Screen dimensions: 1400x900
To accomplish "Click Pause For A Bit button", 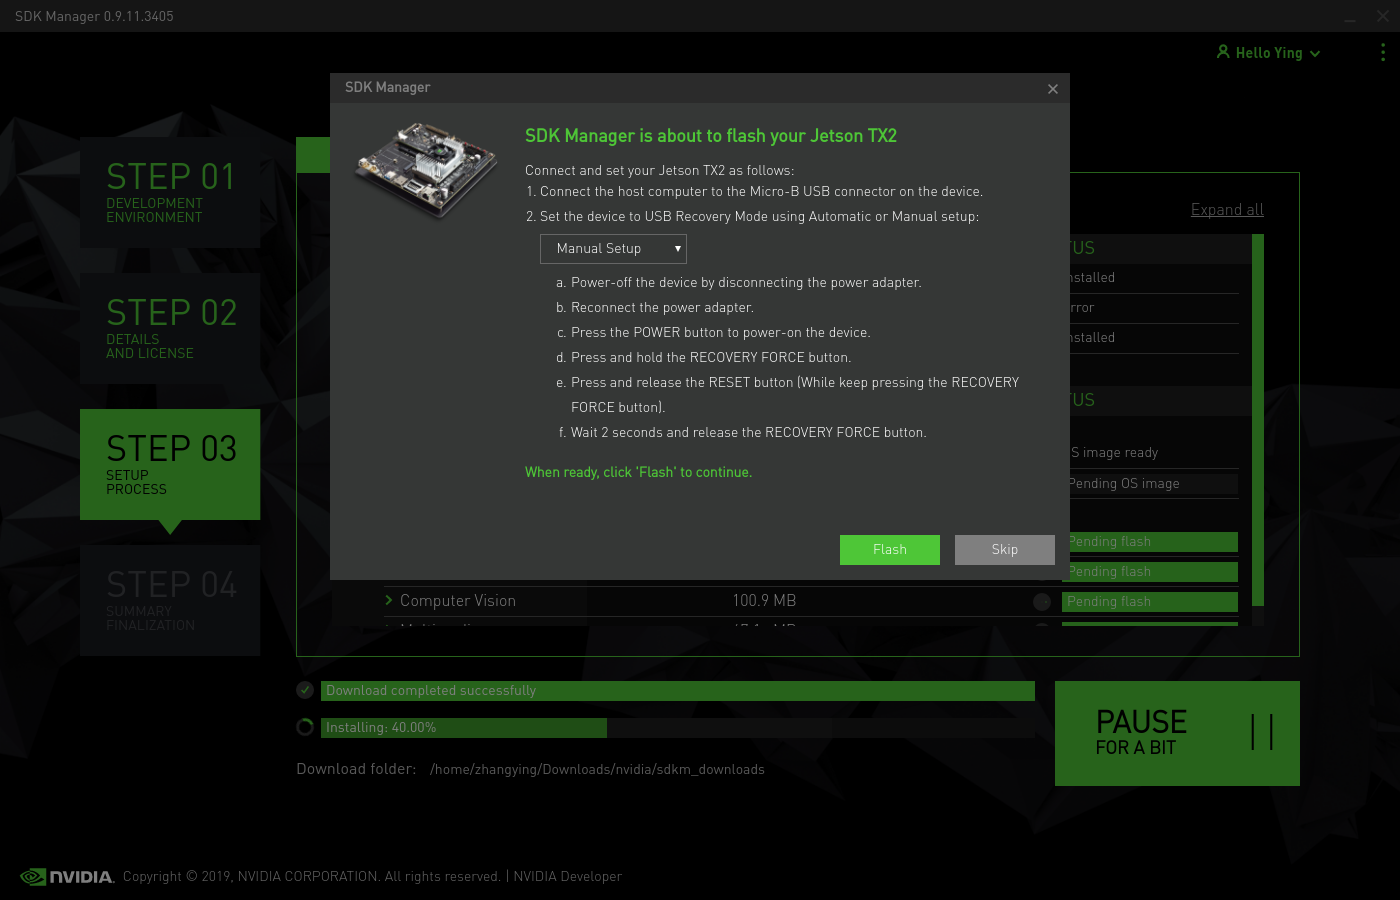I will [1177, 733].
